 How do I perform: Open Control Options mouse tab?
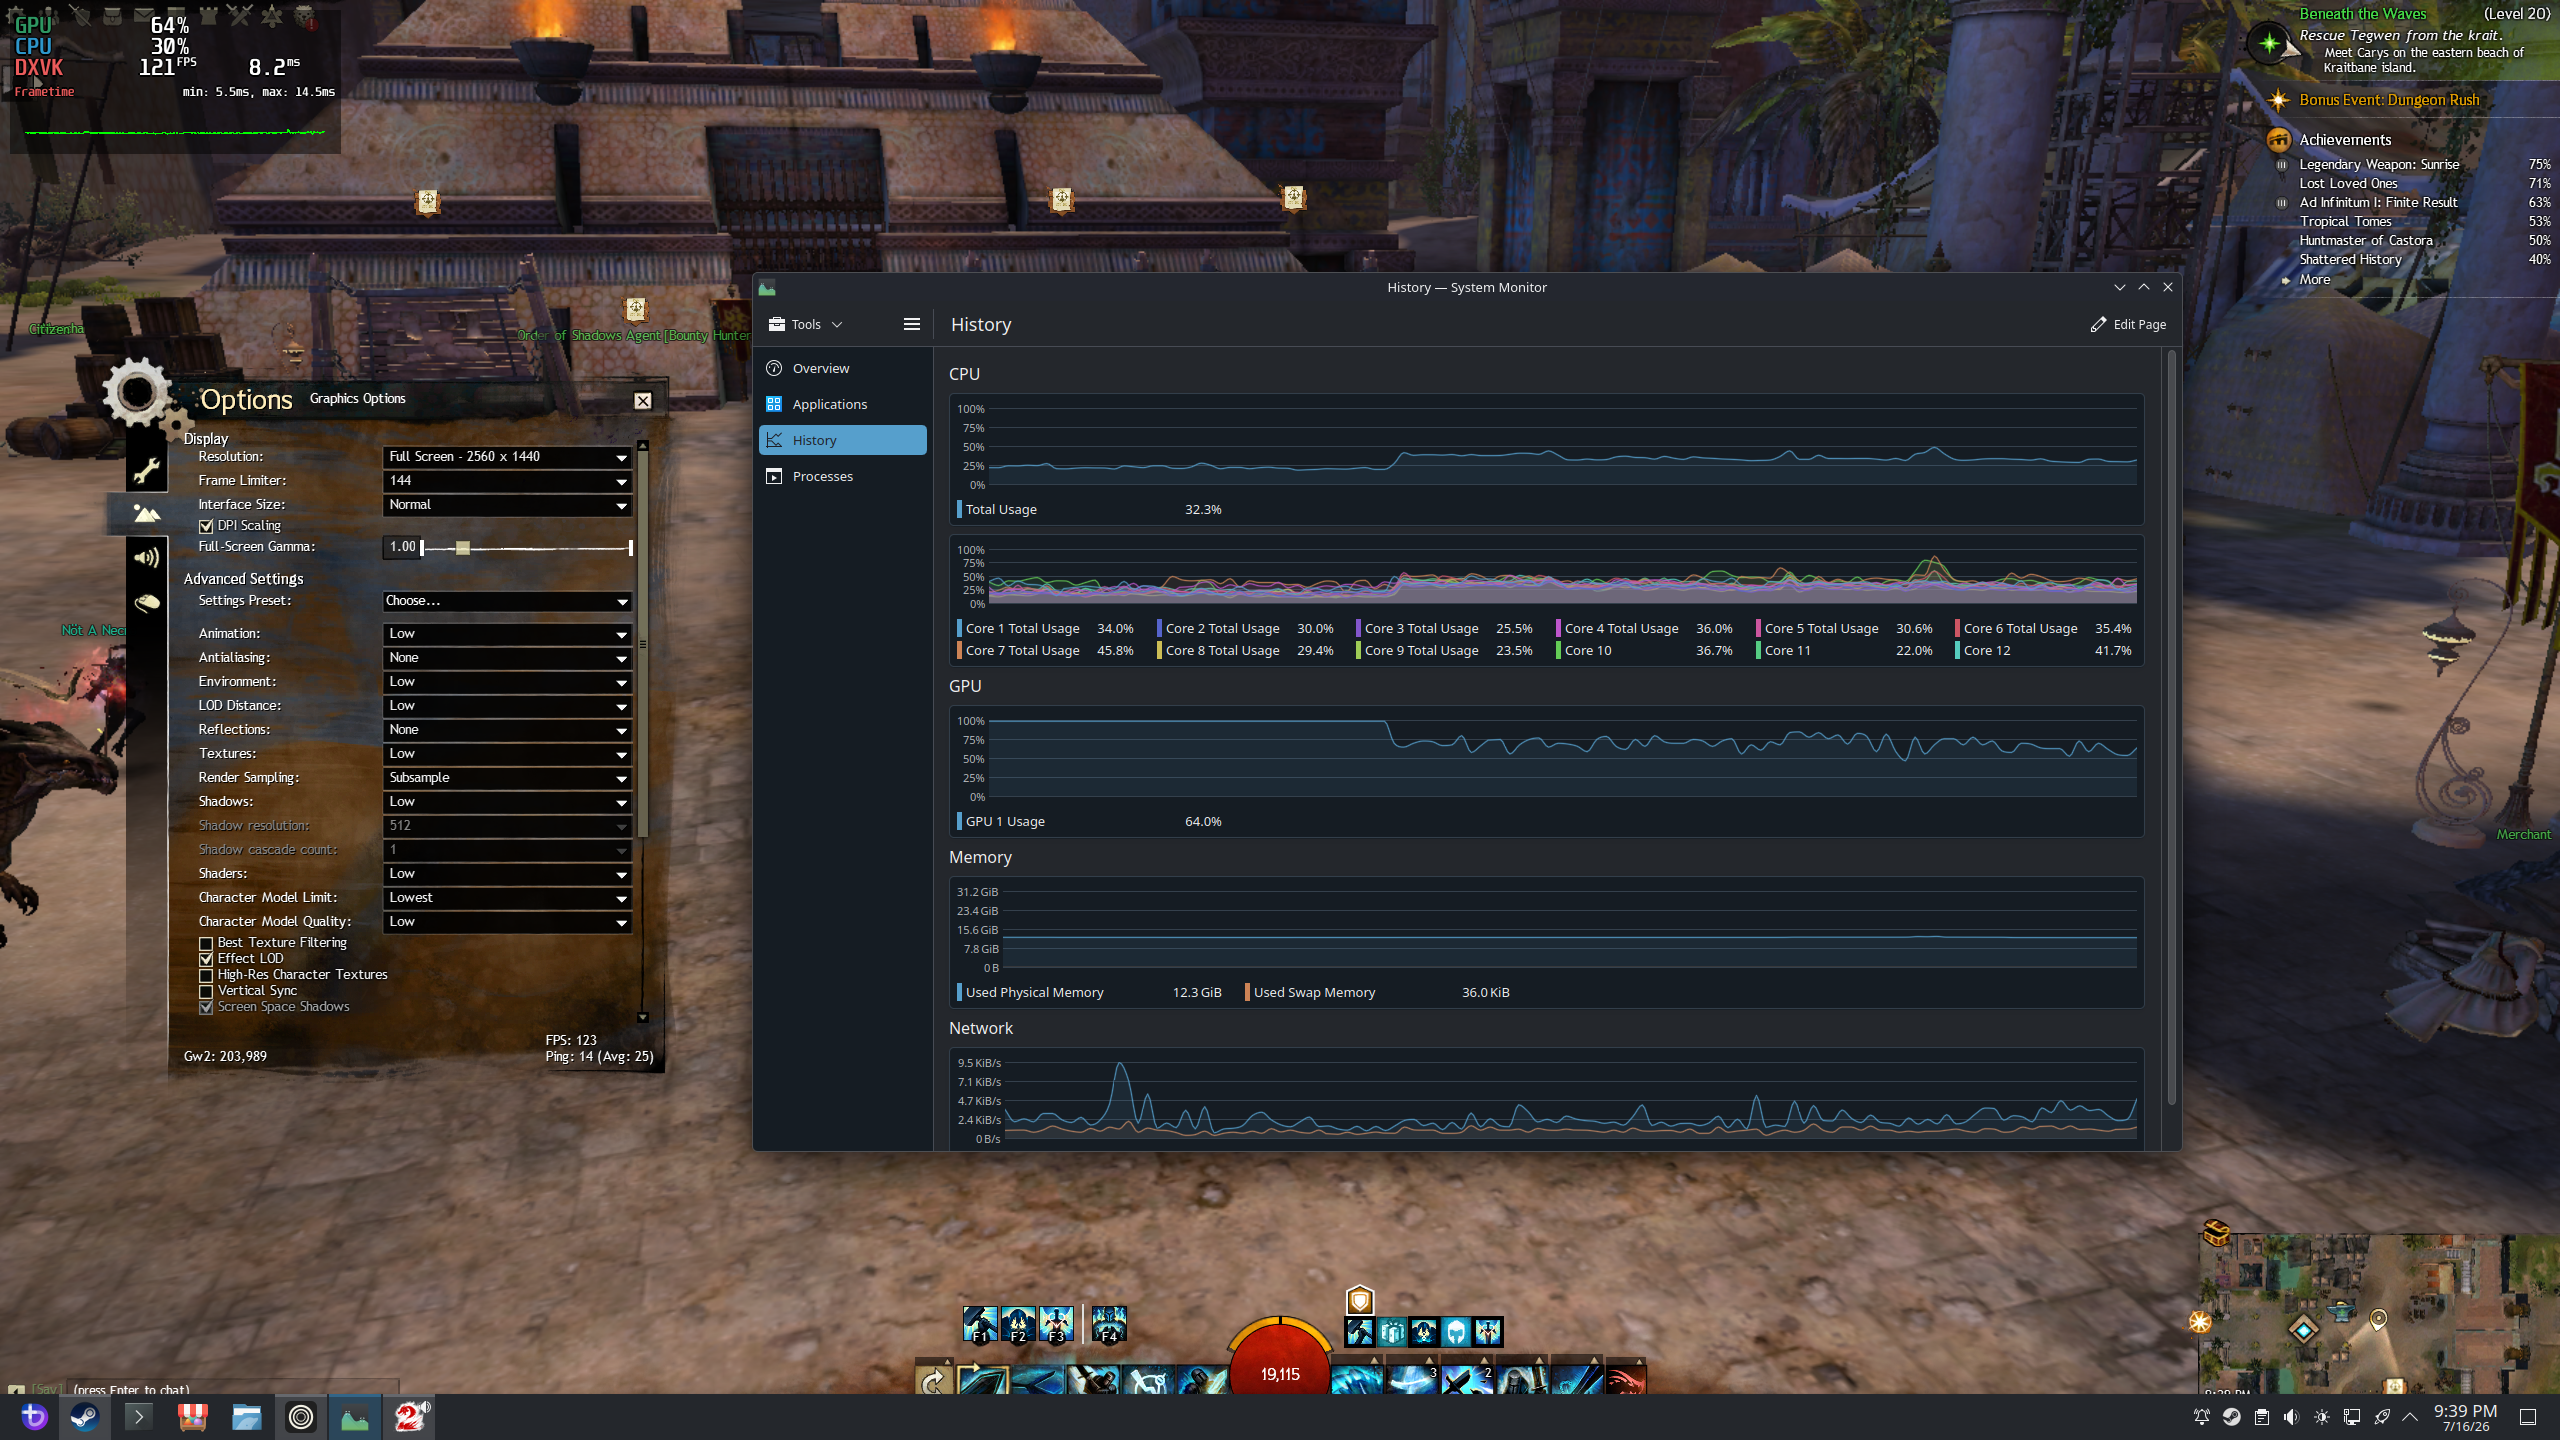(x=146, y=602)
